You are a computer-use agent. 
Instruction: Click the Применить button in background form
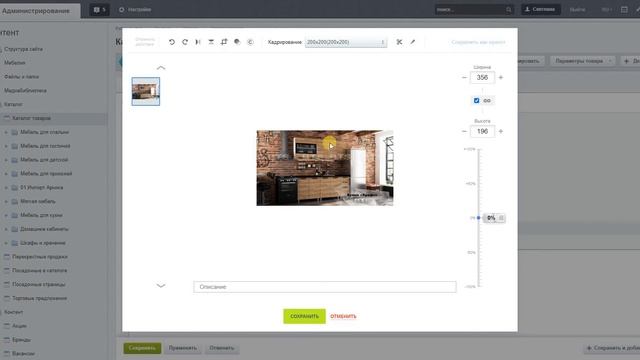click(x=183, y=348)
